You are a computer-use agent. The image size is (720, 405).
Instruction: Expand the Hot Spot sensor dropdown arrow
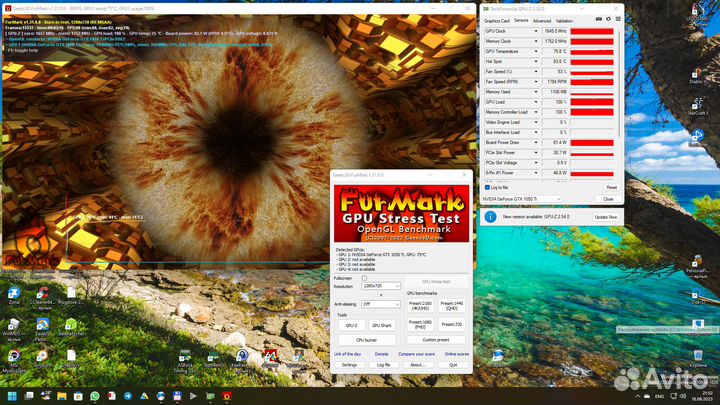pos(535,62)
